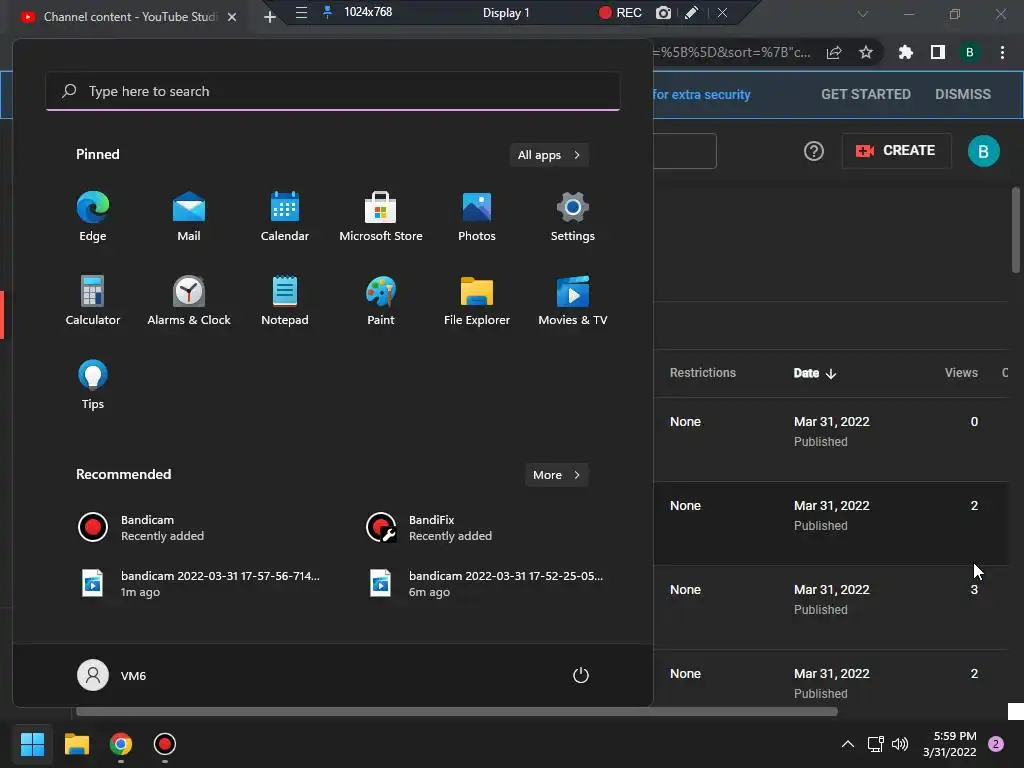Screen dimensions: 1024x768
Task: Open Chrome profile B avatar
Action: [970, 52]
